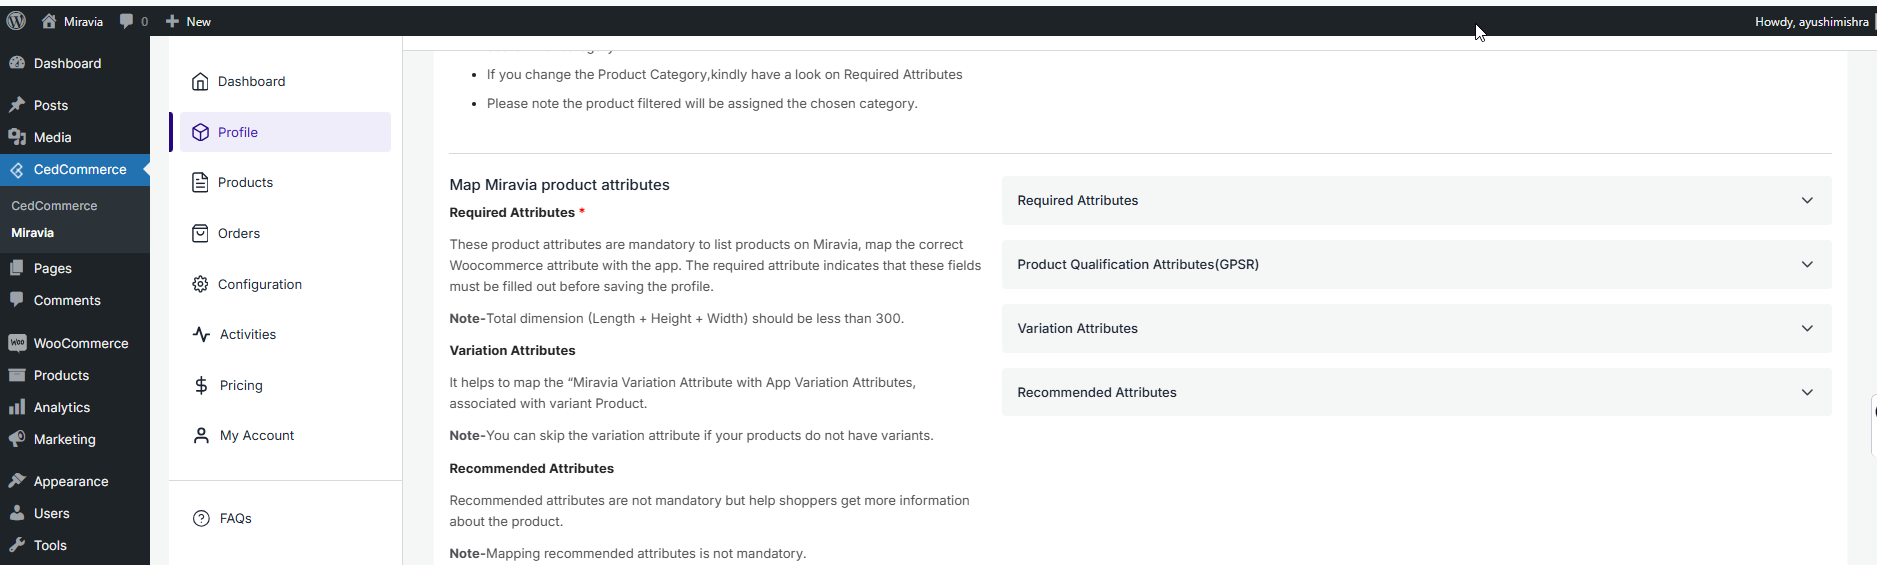
Task: Click the pulse icon beside Activities
Action: (x=201, y=334)
